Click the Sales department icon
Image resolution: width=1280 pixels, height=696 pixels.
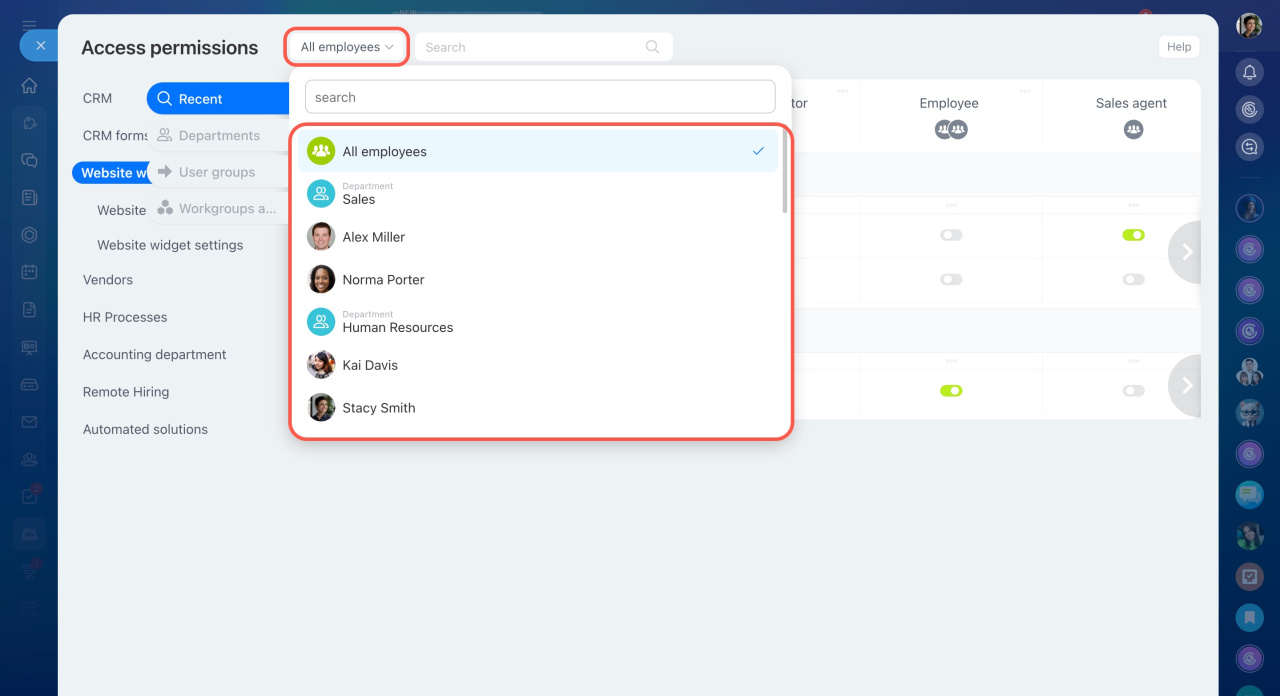tap(321, 194)
